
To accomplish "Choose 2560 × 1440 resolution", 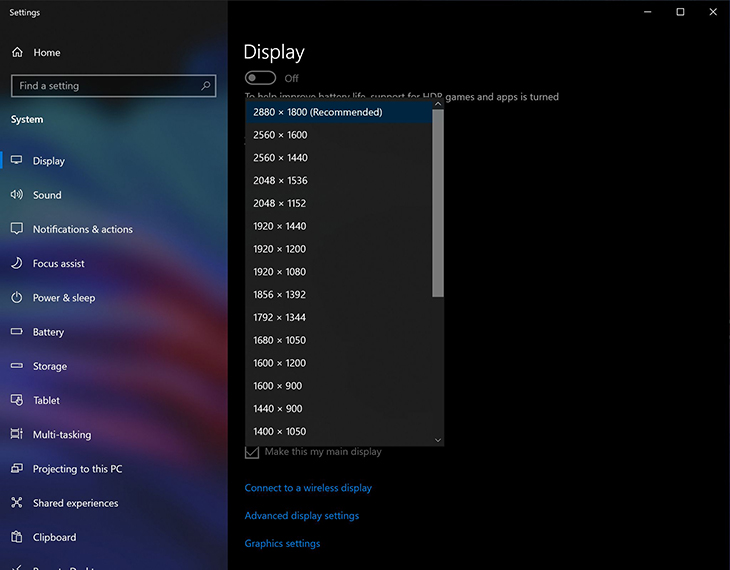I will click(x=339, y=158).
